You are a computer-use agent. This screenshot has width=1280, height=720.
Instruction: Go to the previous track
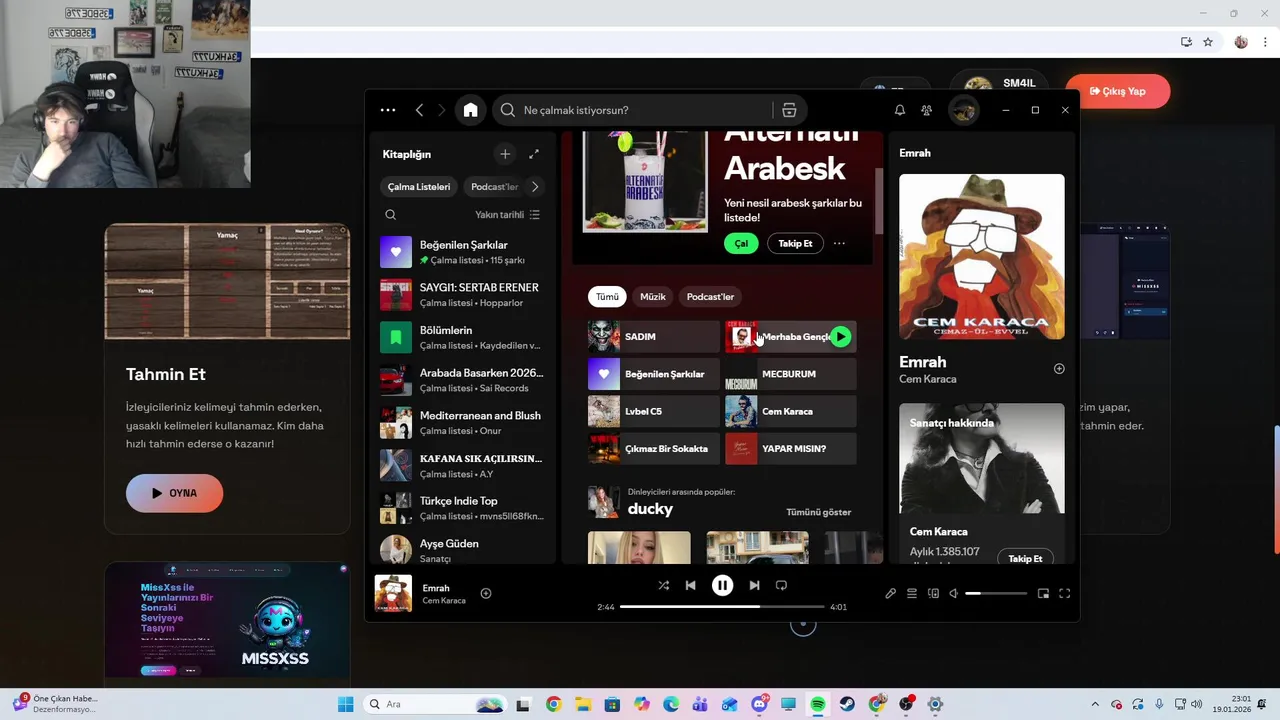click(690, 585)
